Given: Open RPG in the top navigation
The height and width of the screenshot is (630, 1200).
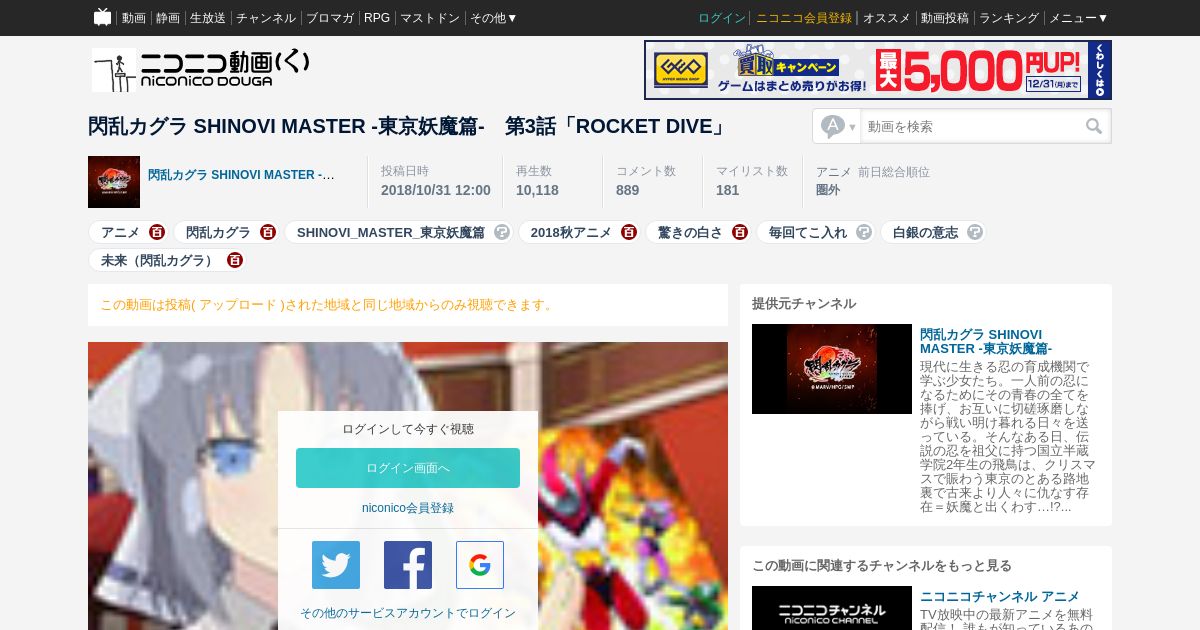Looking at the screenshot, I should click(x=377, y=18).
